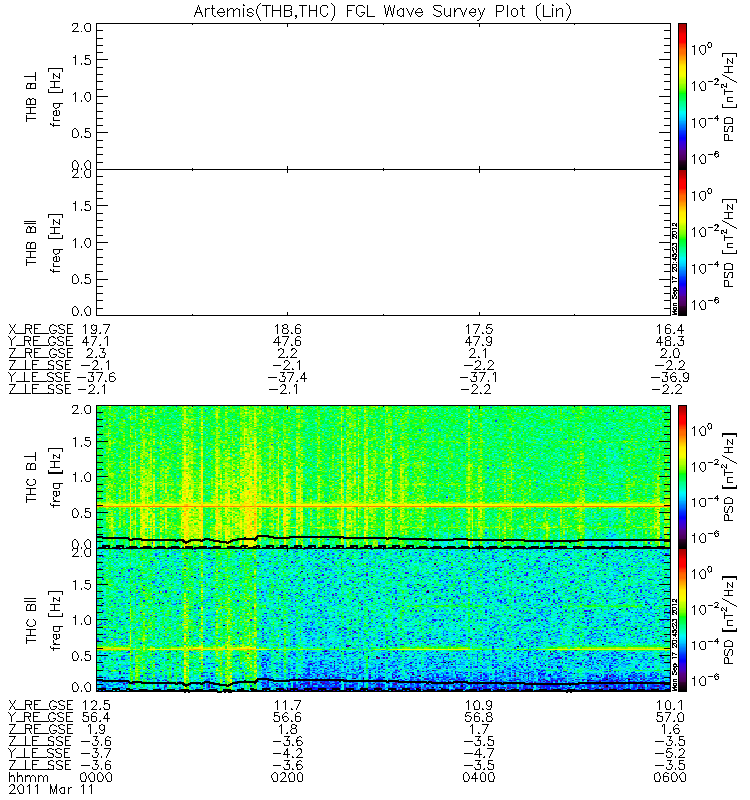Screen dimensions: 750x800
Task: Click the THC Y_LE_SSE value -3.7
Action: pos(96,753)
